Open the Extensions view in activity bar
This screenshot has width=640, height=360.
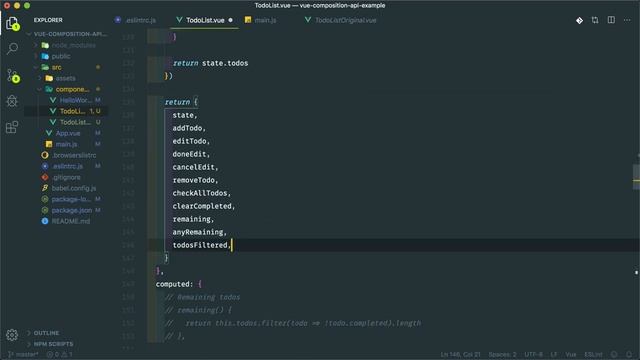pos(12,127)
